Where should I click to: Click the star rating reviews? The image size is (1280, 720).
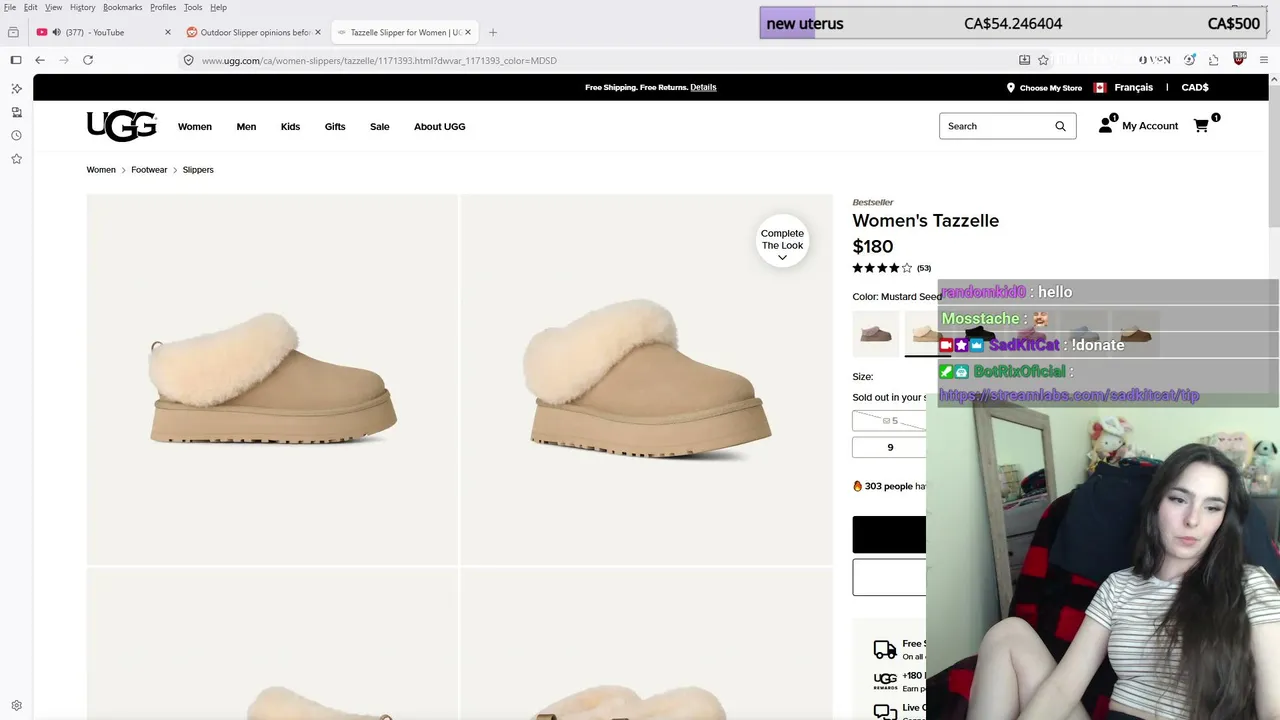[x=882, y=268]
